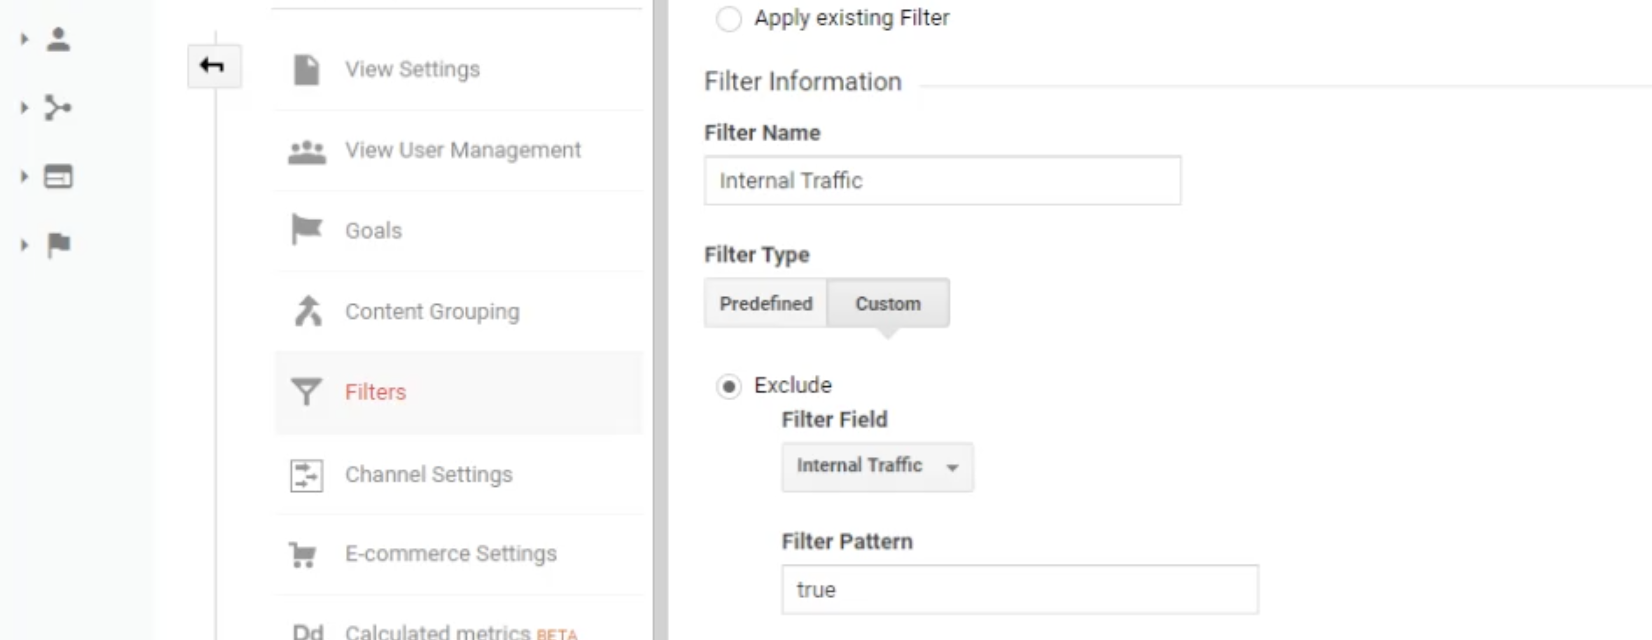Expand the Conversions section arrow
This screenshot has width=1652, height=640.
tap(24, 245)
